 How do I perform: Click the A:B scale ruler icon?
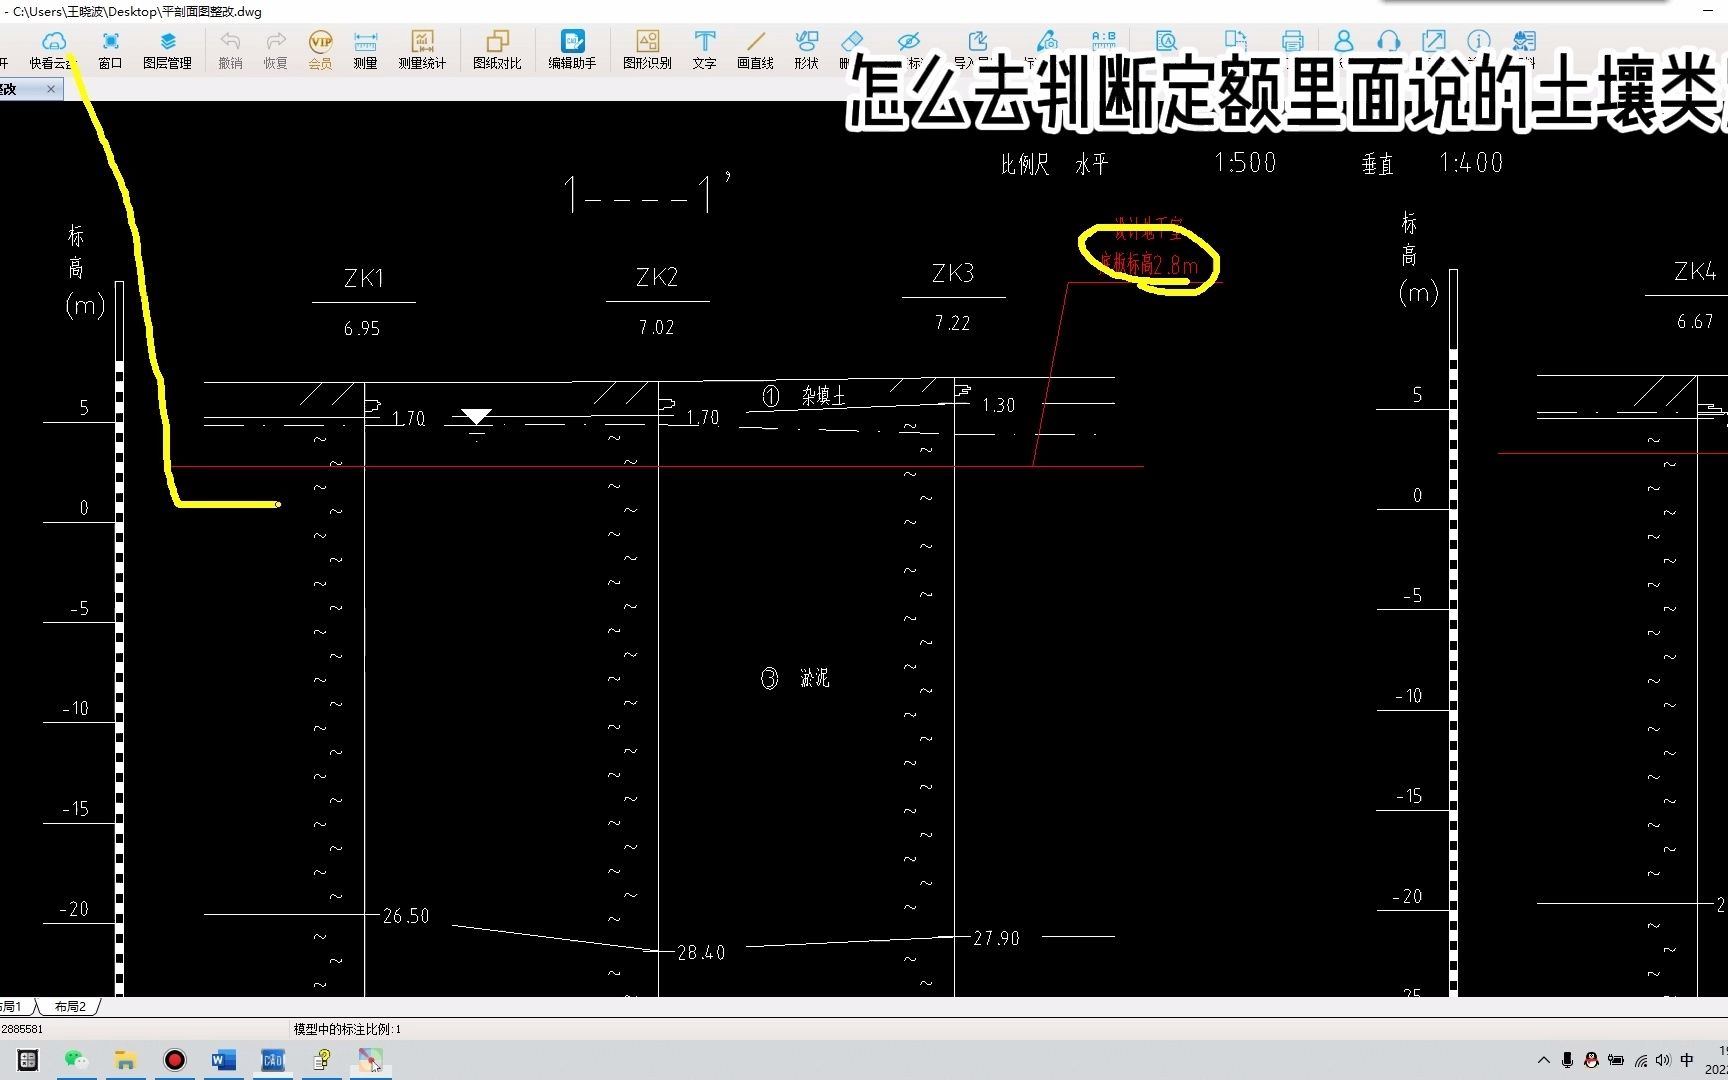tap(1104, 41)
